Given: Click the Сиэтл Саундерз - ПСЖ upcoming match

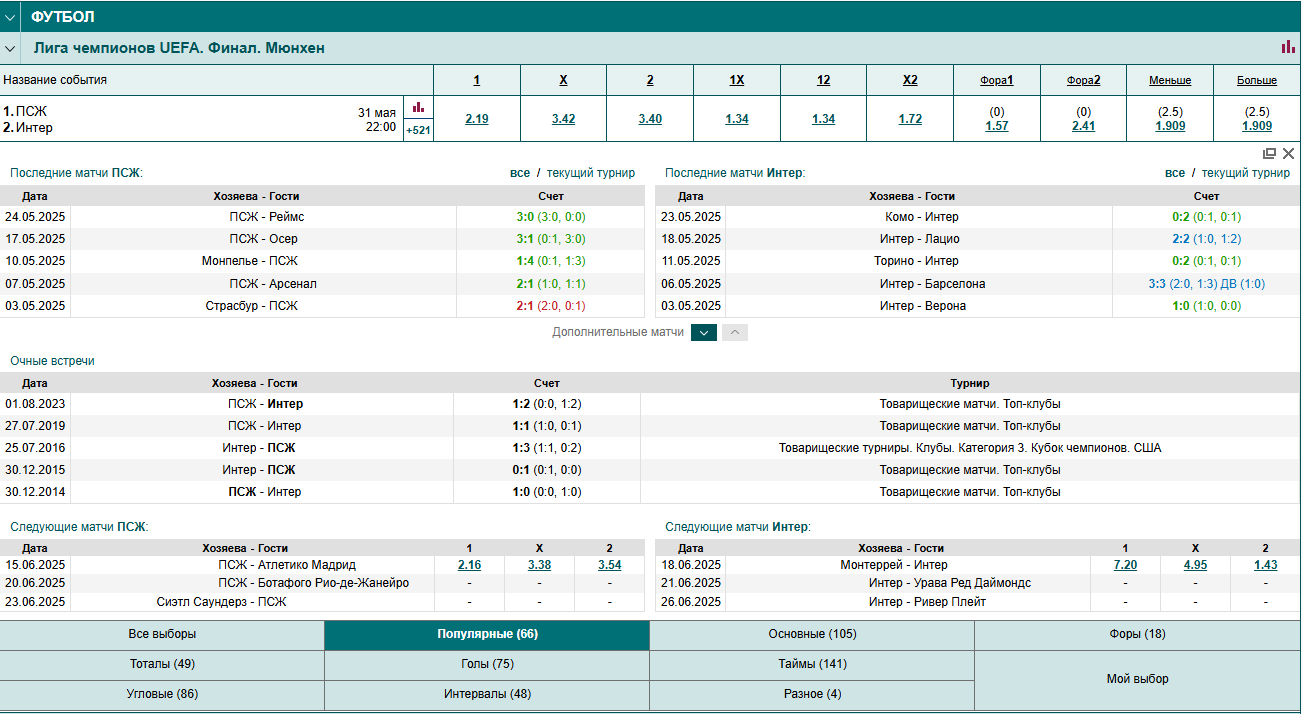Looking at the screenshot, I should 323,602.
